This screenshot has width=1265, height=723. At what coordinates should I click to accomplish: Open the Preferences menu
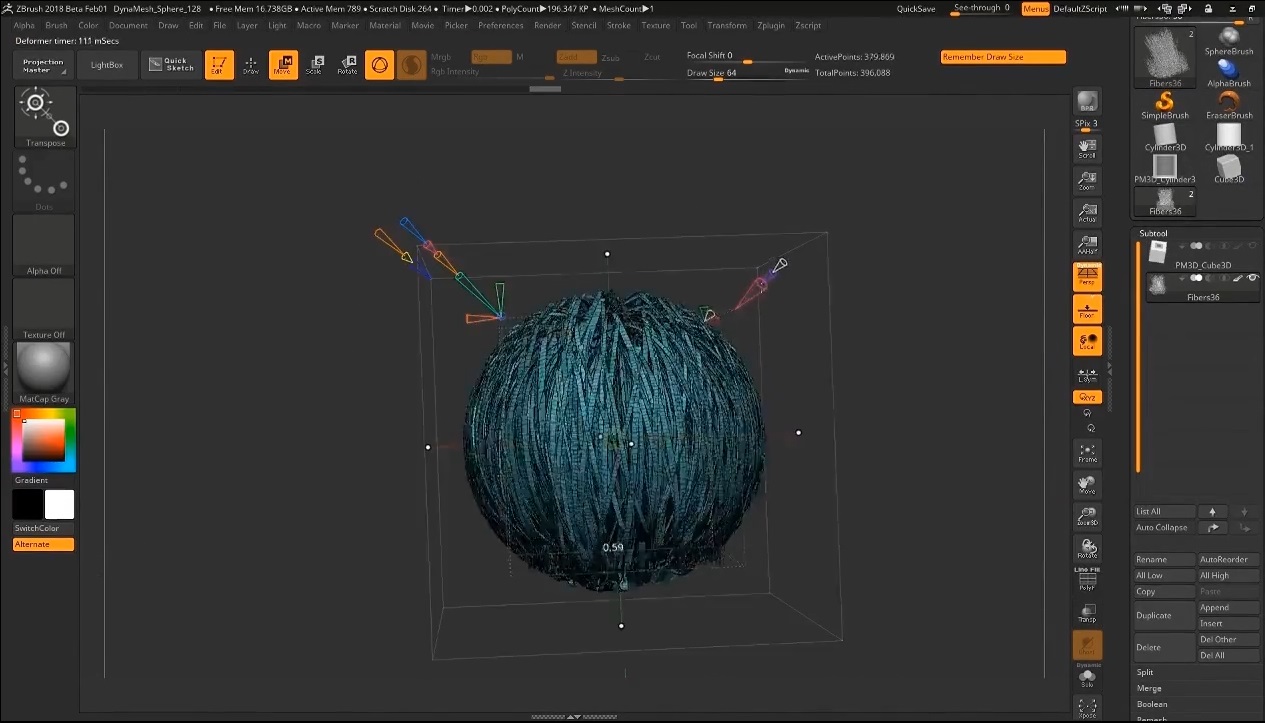coord(501,25)
